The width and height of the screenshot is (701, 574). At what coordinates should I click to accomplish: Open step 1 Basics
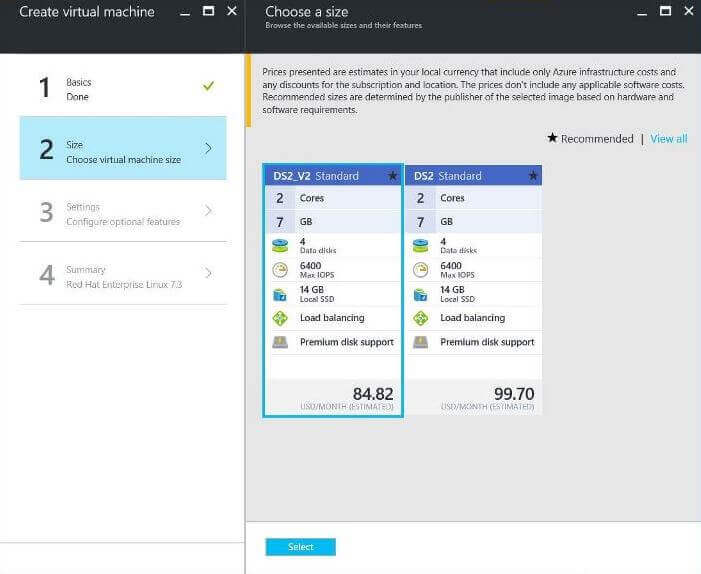pos(123,87)
